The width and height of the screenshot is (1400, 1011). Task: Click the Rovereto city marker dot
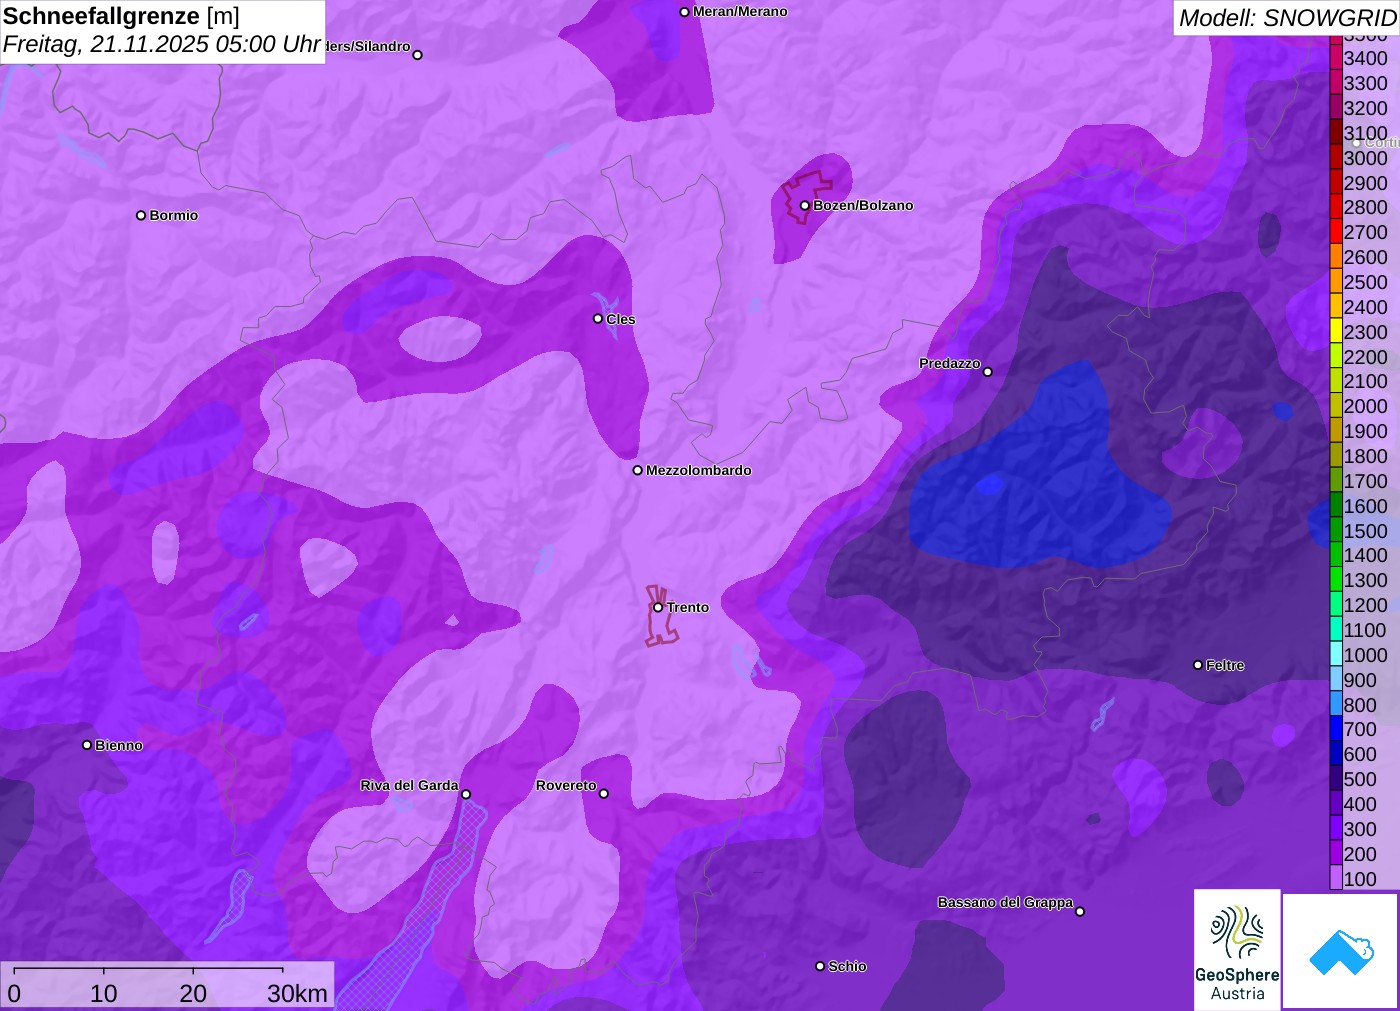point(604,794)
